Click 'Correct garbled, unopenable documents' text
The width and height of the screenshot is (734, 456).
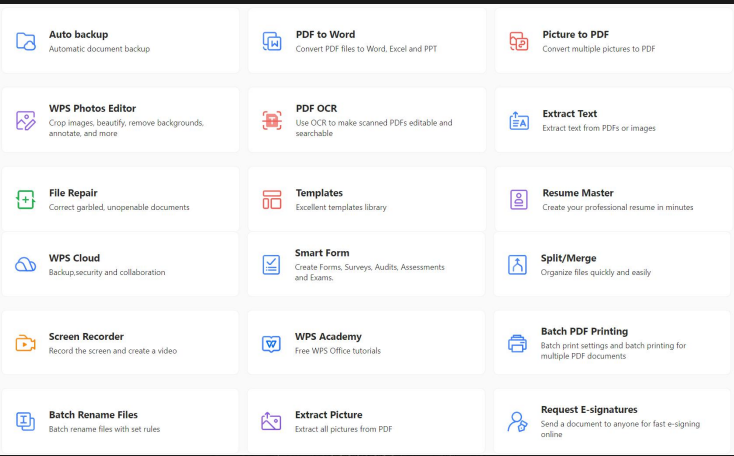119,207
